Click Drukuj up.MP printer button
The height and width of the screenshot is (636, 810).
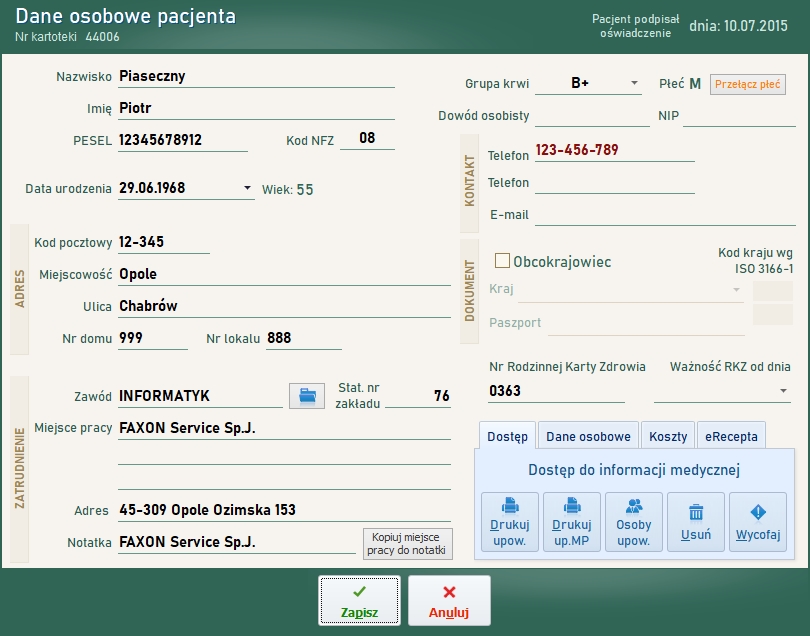coord(571,522)
